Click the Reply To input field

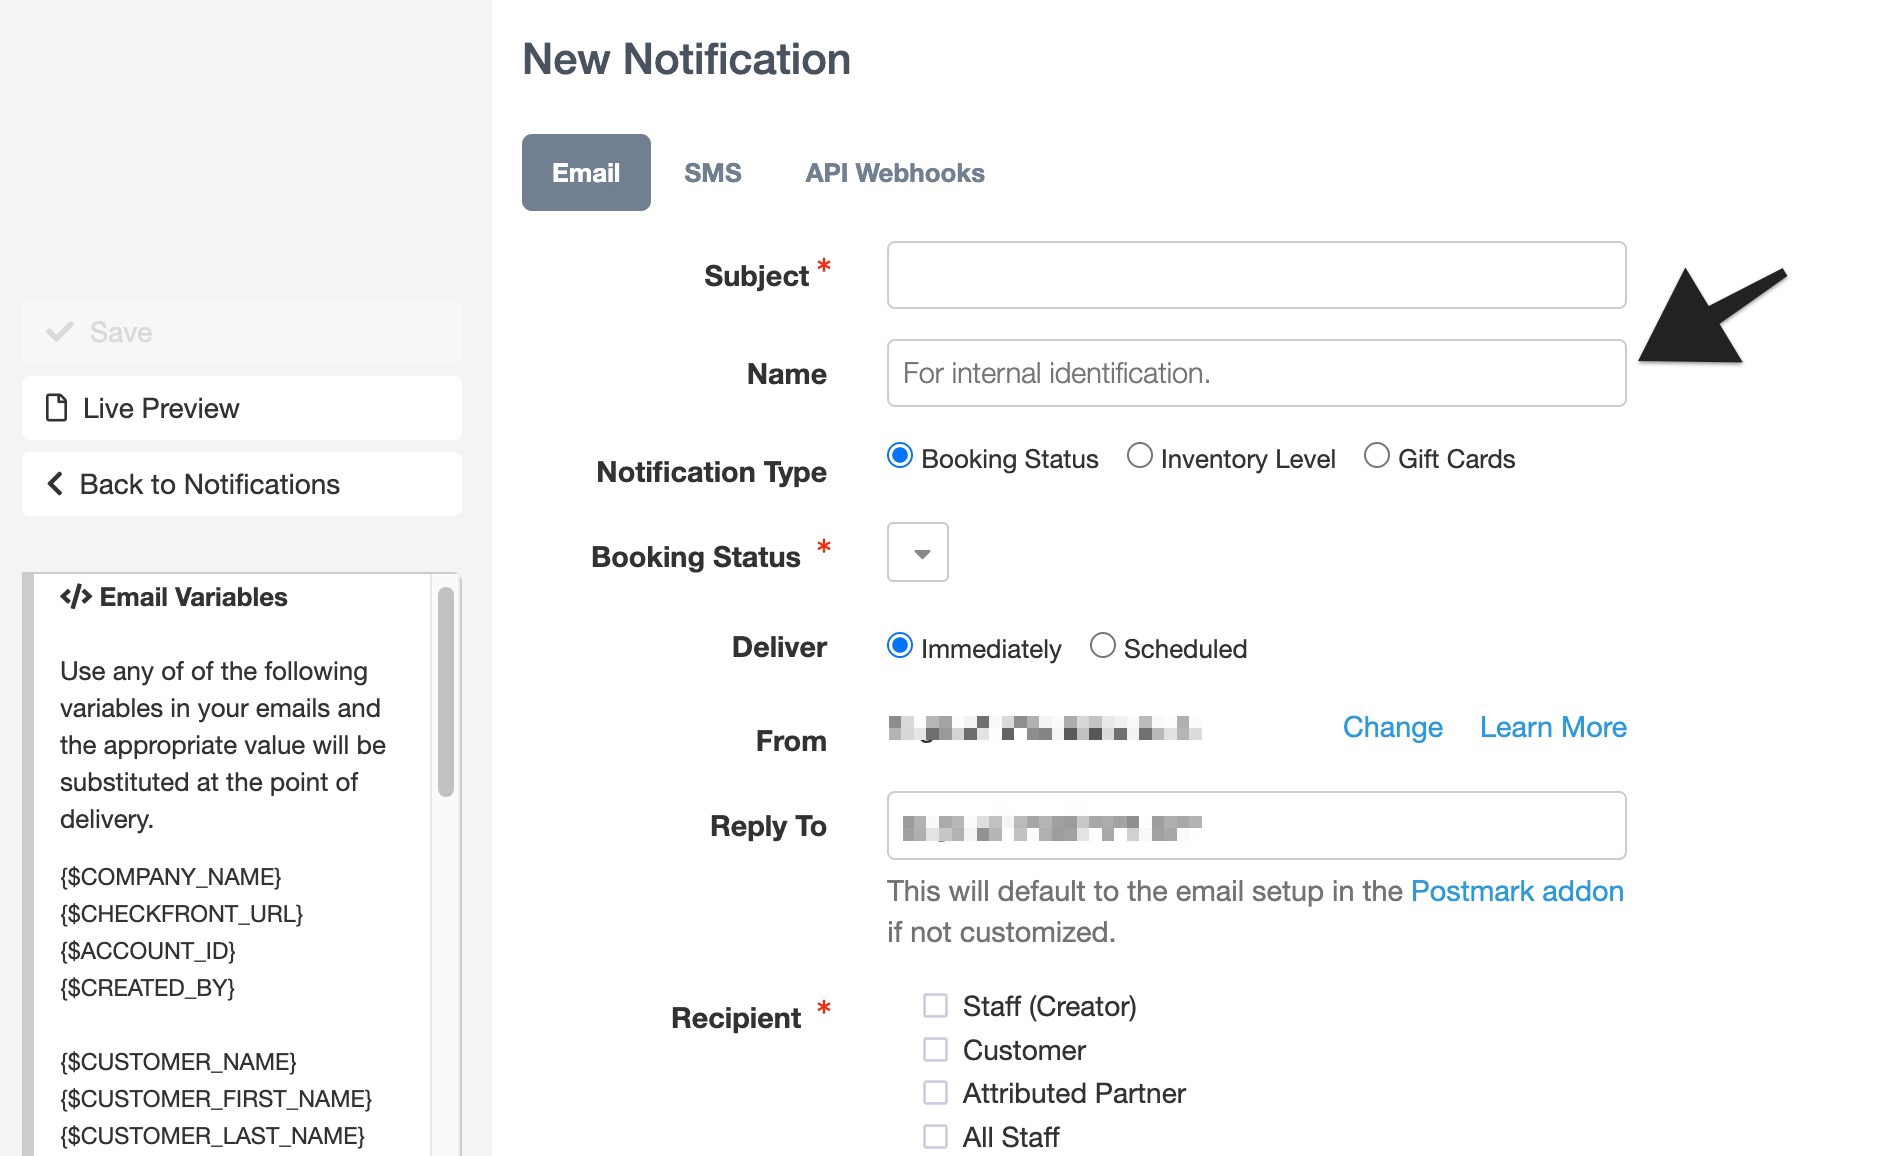(1256, 826)
